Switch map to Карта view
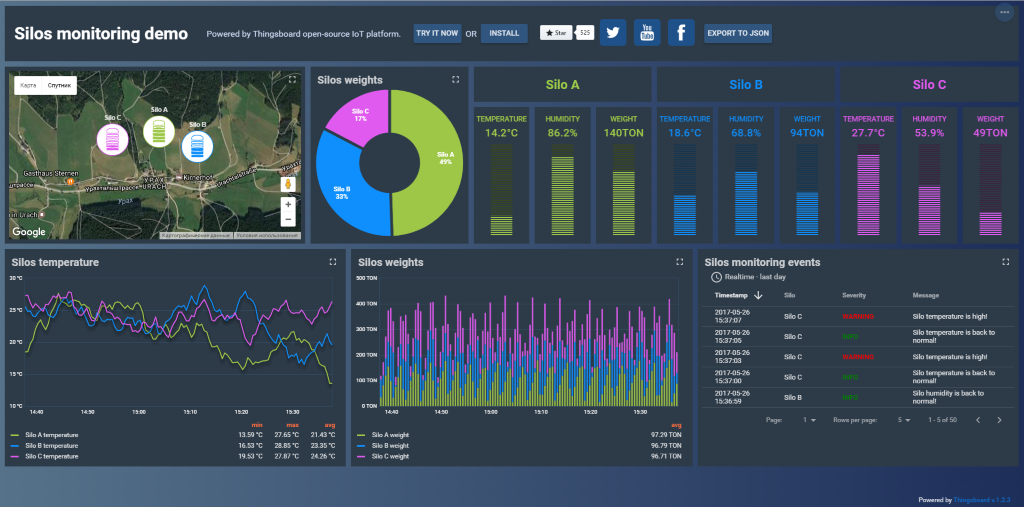1024x507 pixels. [x=29, y=86]
